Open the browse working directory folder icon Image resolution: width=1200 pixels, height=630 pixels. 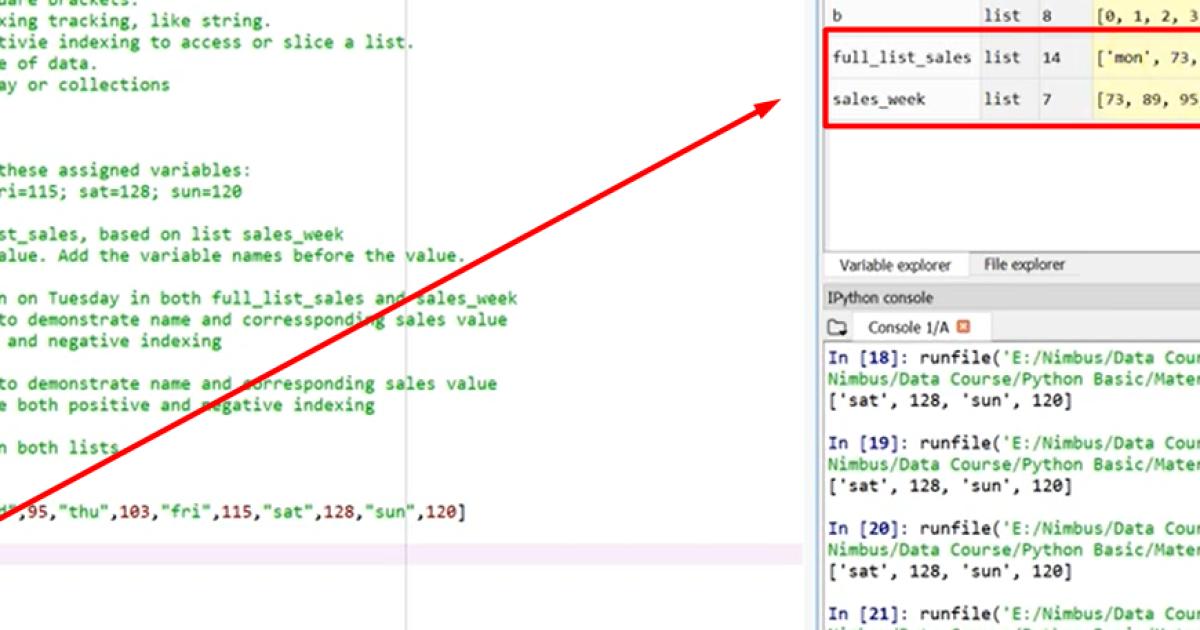[x=838, y=324]
